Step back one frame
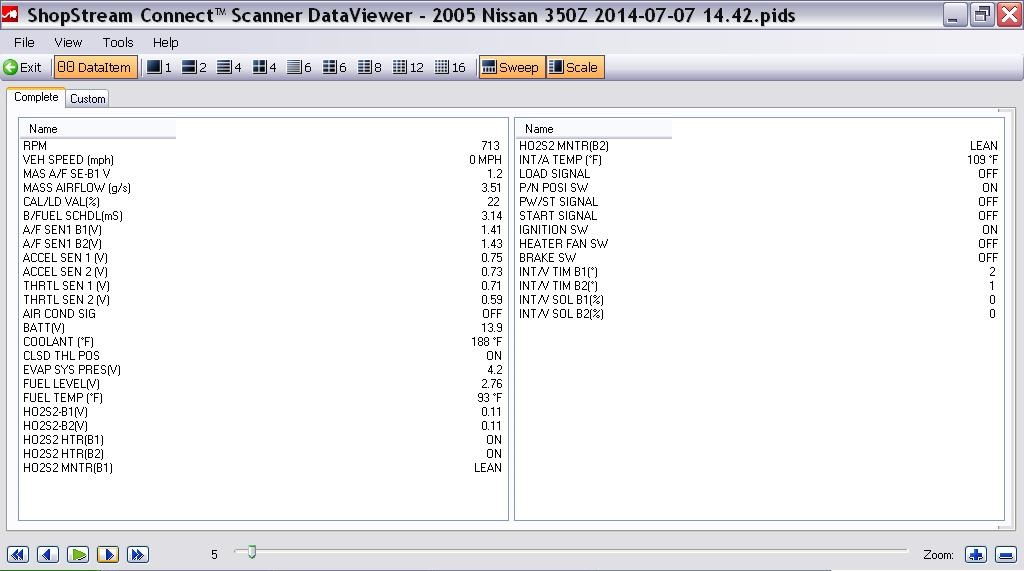This screenshot has width=1024, height=571. [x=48, y=555]
